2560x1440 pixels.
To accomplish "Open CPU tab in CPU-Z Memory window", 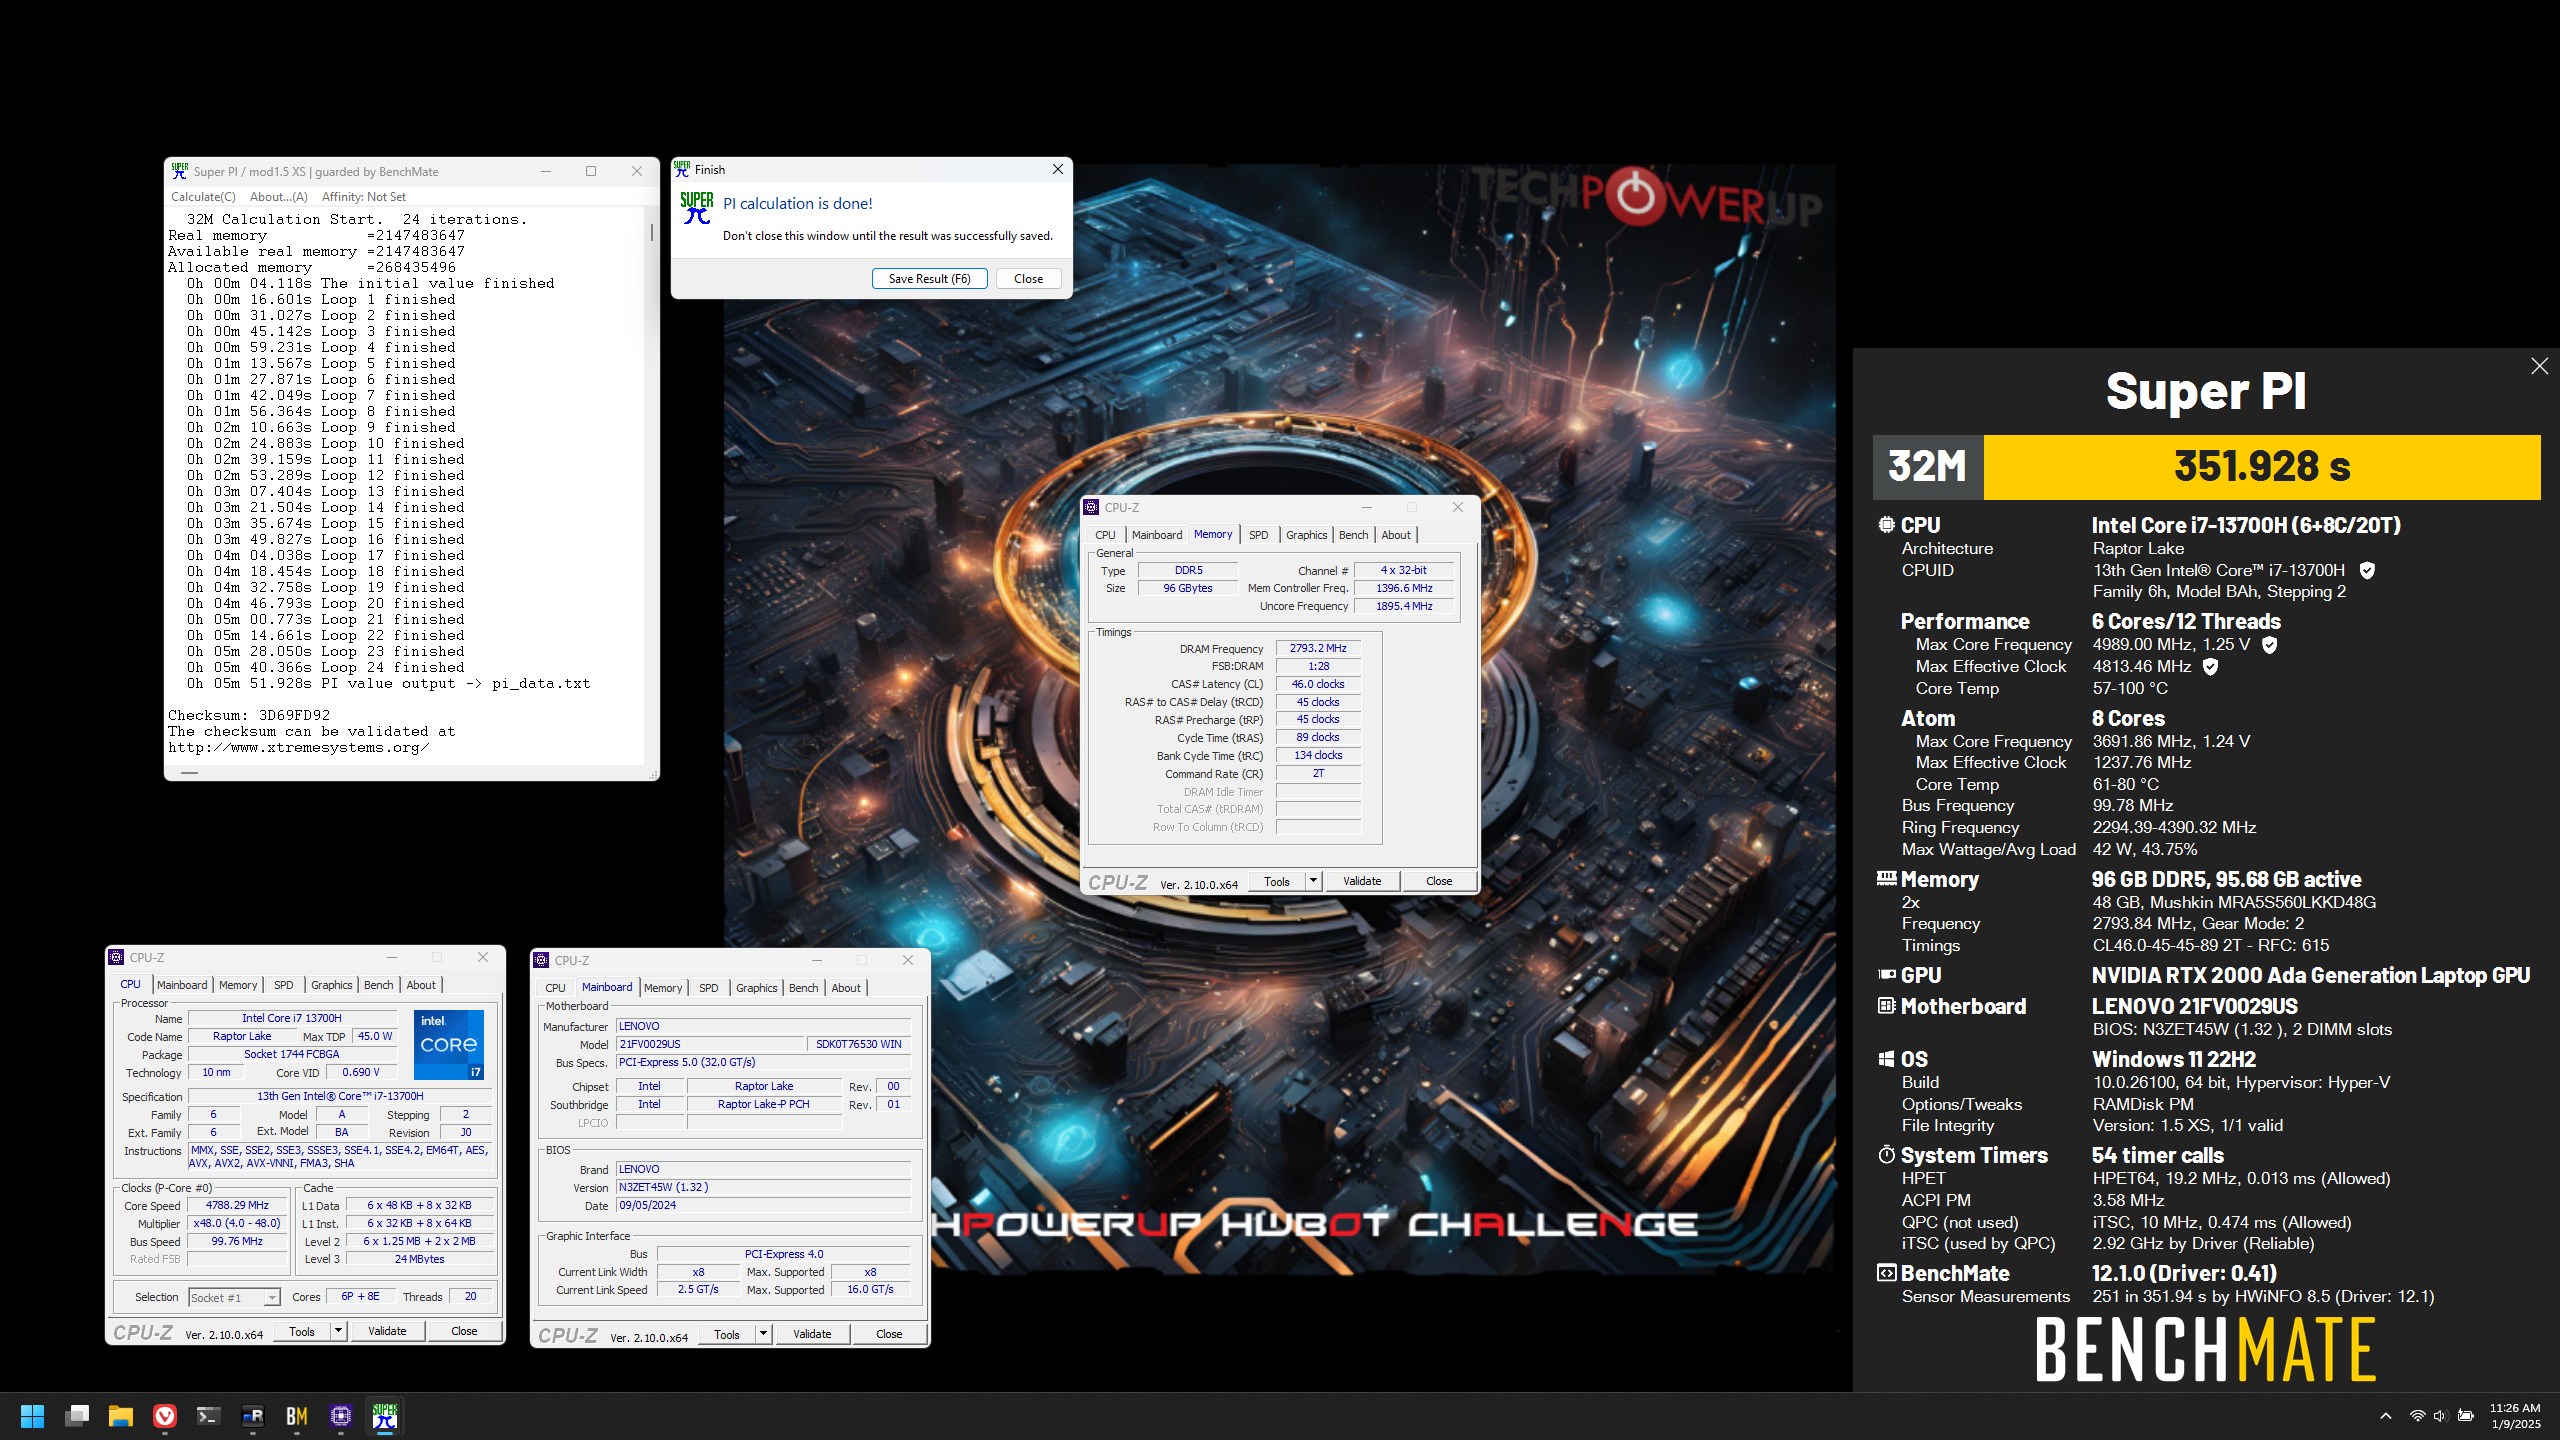I will point(1105,535).
